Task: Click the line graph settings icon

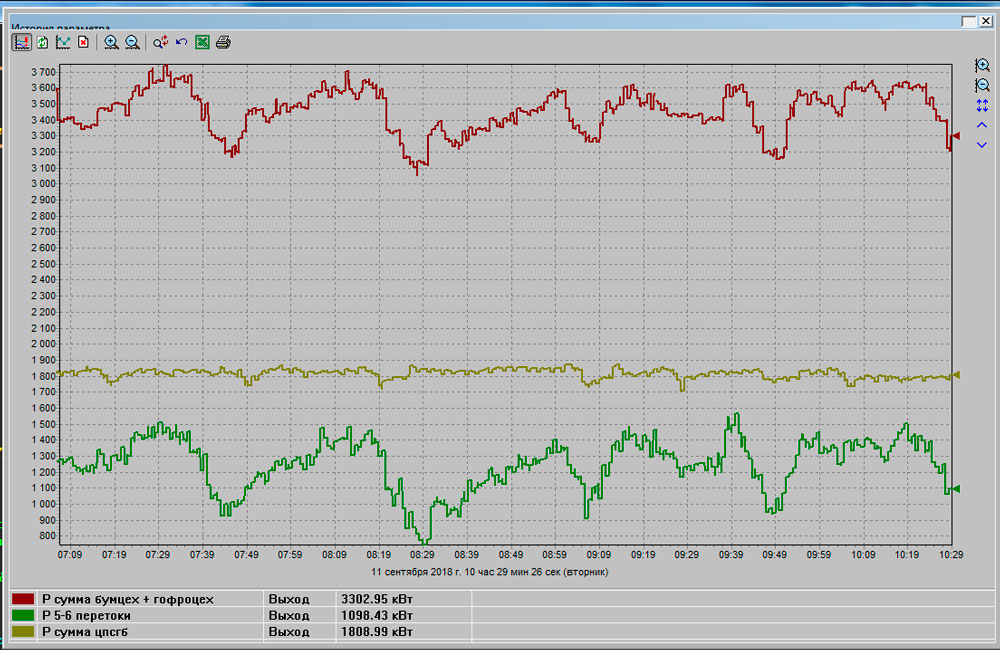Action: click(x=63, y=42)
